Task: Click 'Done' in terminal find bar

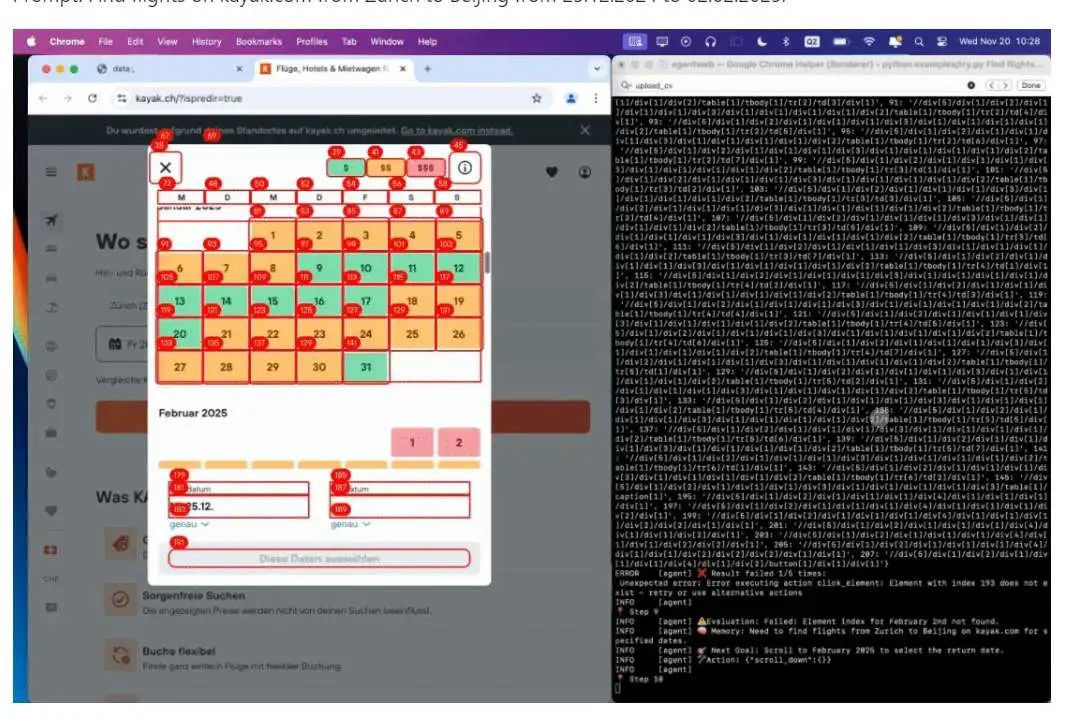Action: click(x=1031, y=86)
